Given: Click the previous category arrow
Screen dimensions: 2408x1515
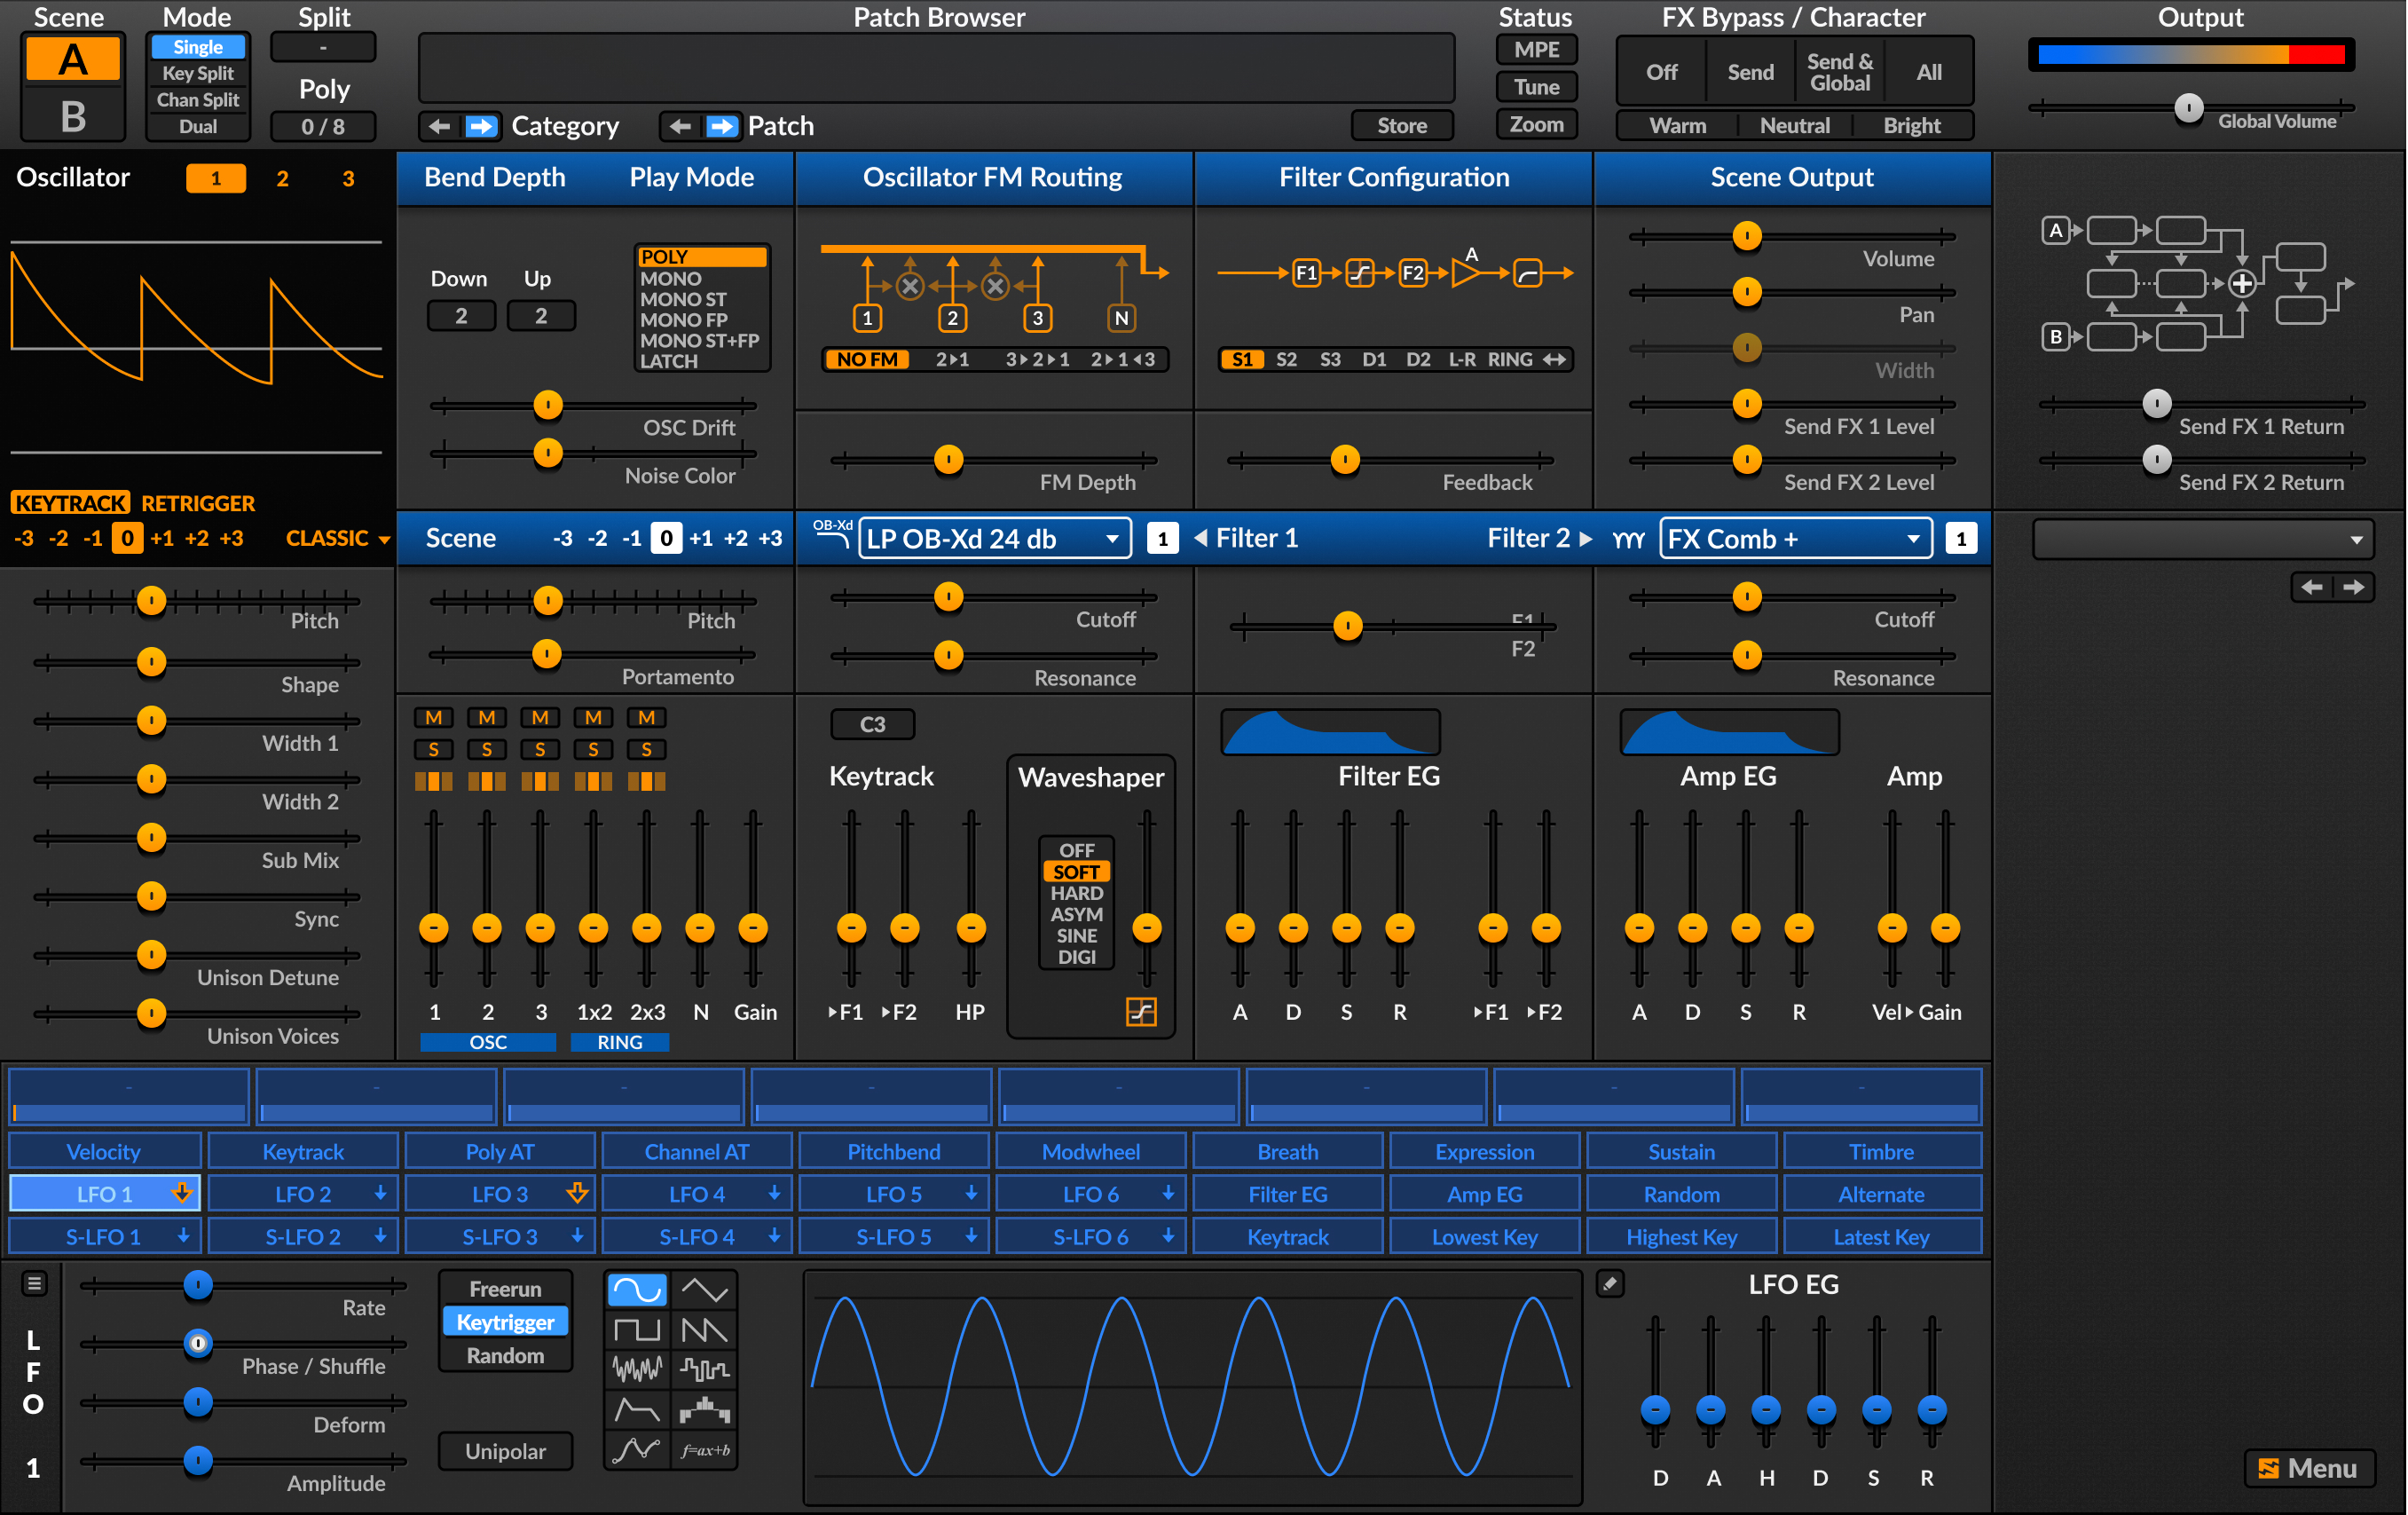Looking at the screenshot, I should click(439, 126).
